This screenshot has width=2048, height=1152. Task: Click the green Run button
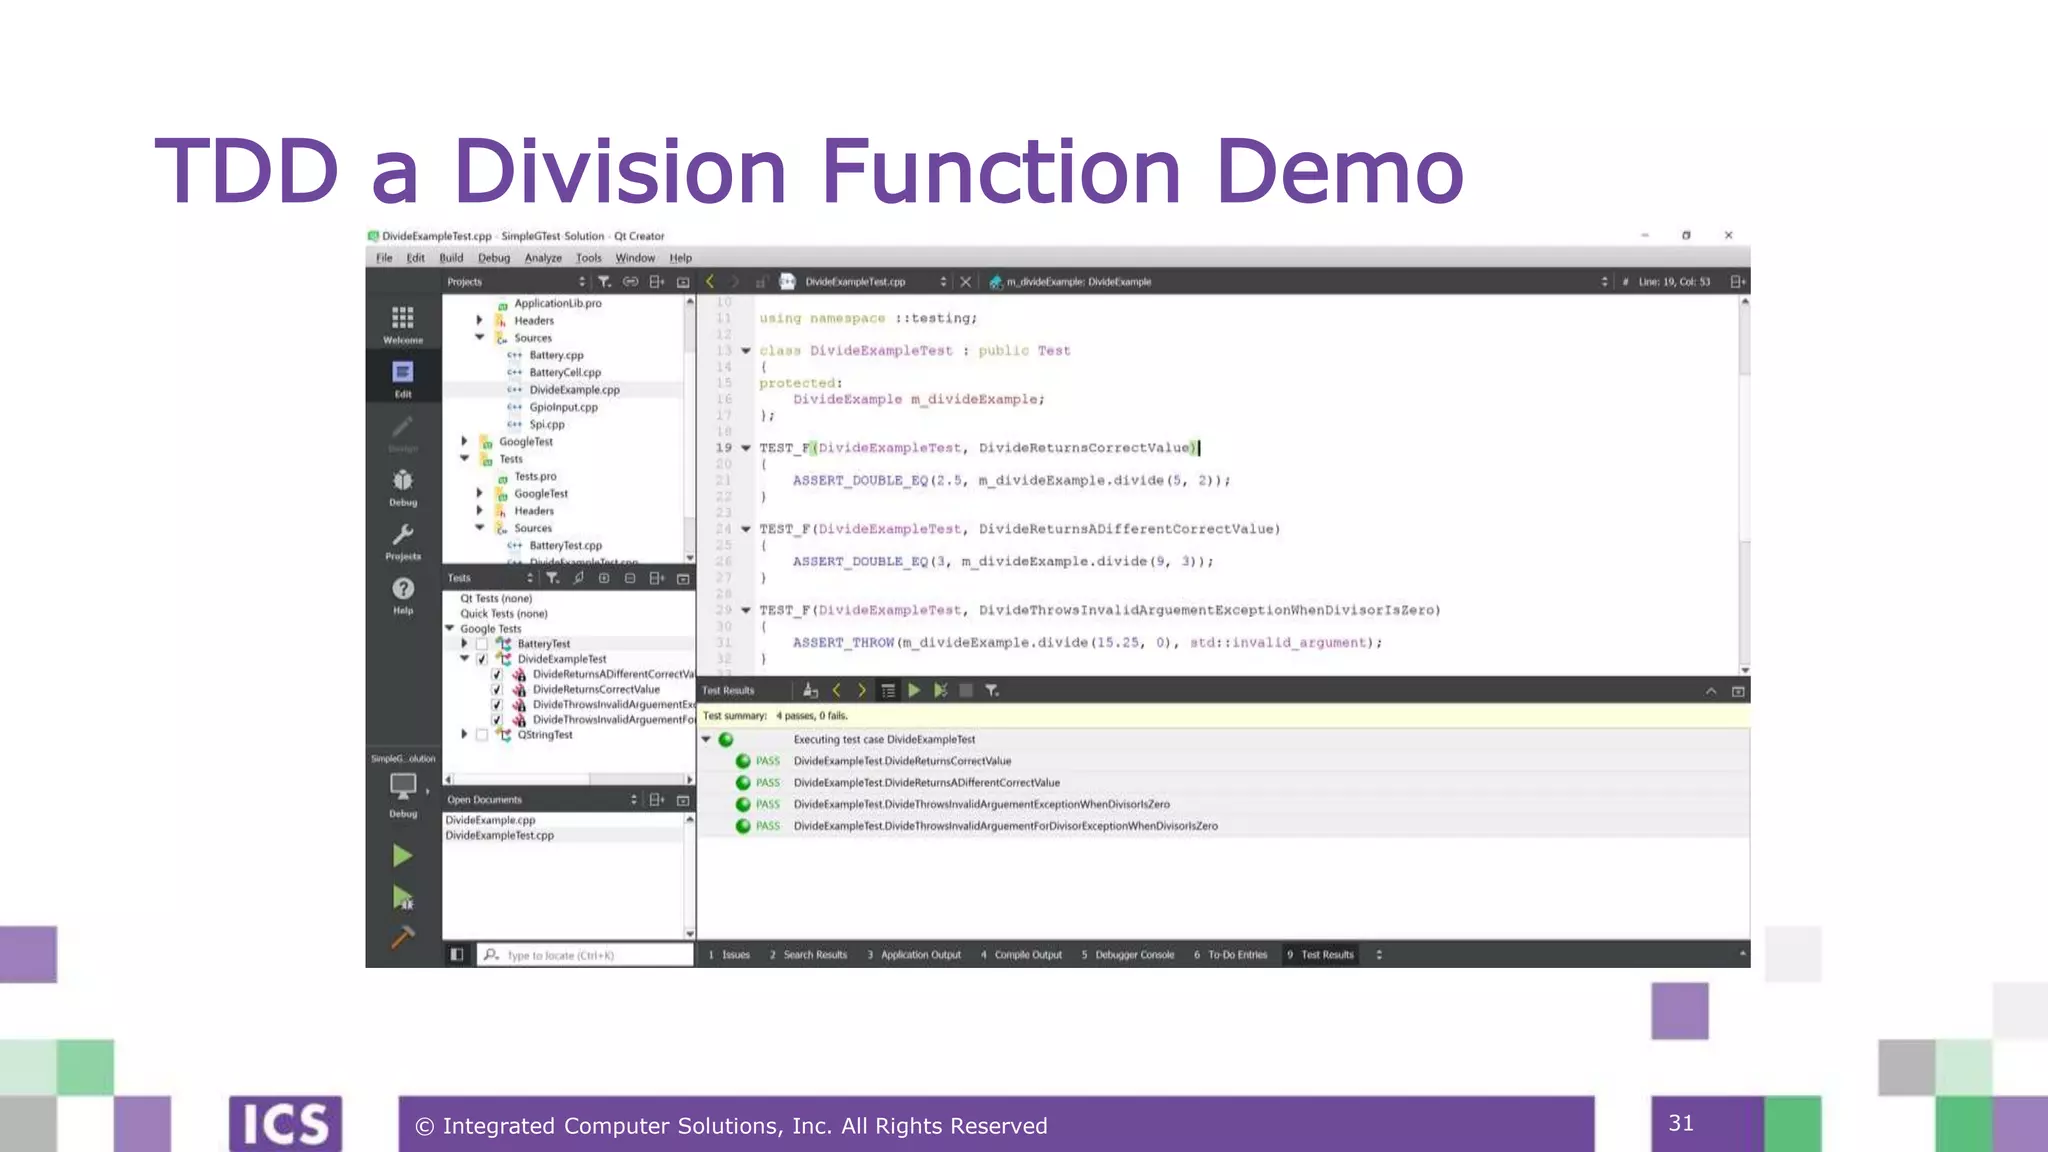pos(402,856)
